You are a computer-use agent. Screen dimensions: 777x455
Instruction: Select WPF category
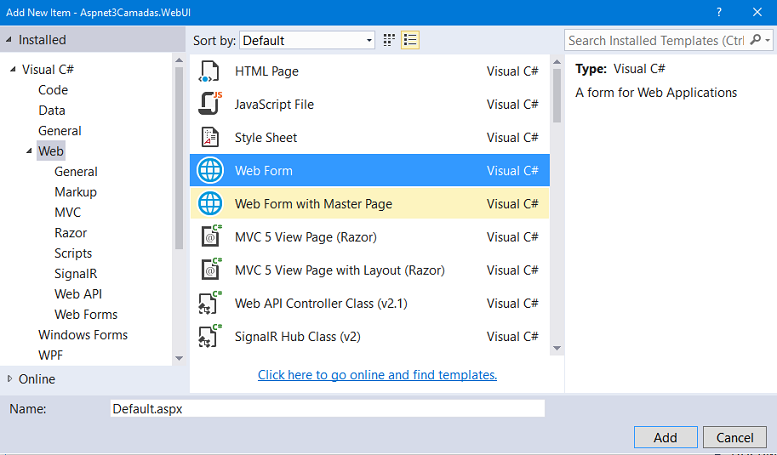[x=51, y=355]
